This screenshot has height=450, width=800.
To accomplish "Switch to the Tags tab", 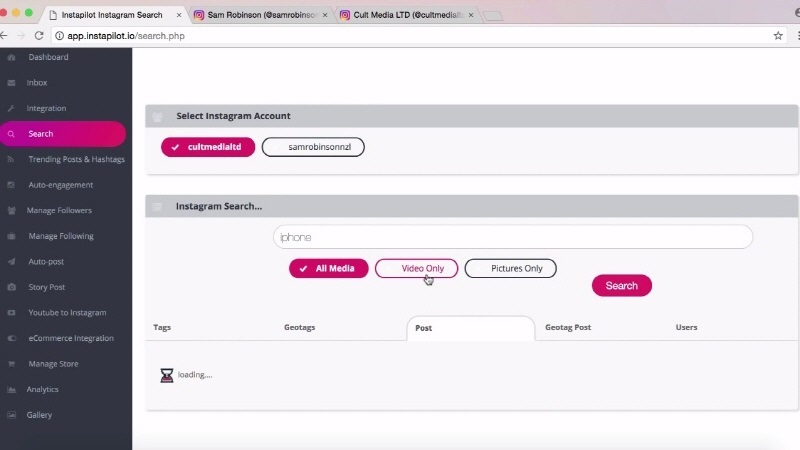I will 162,328.
